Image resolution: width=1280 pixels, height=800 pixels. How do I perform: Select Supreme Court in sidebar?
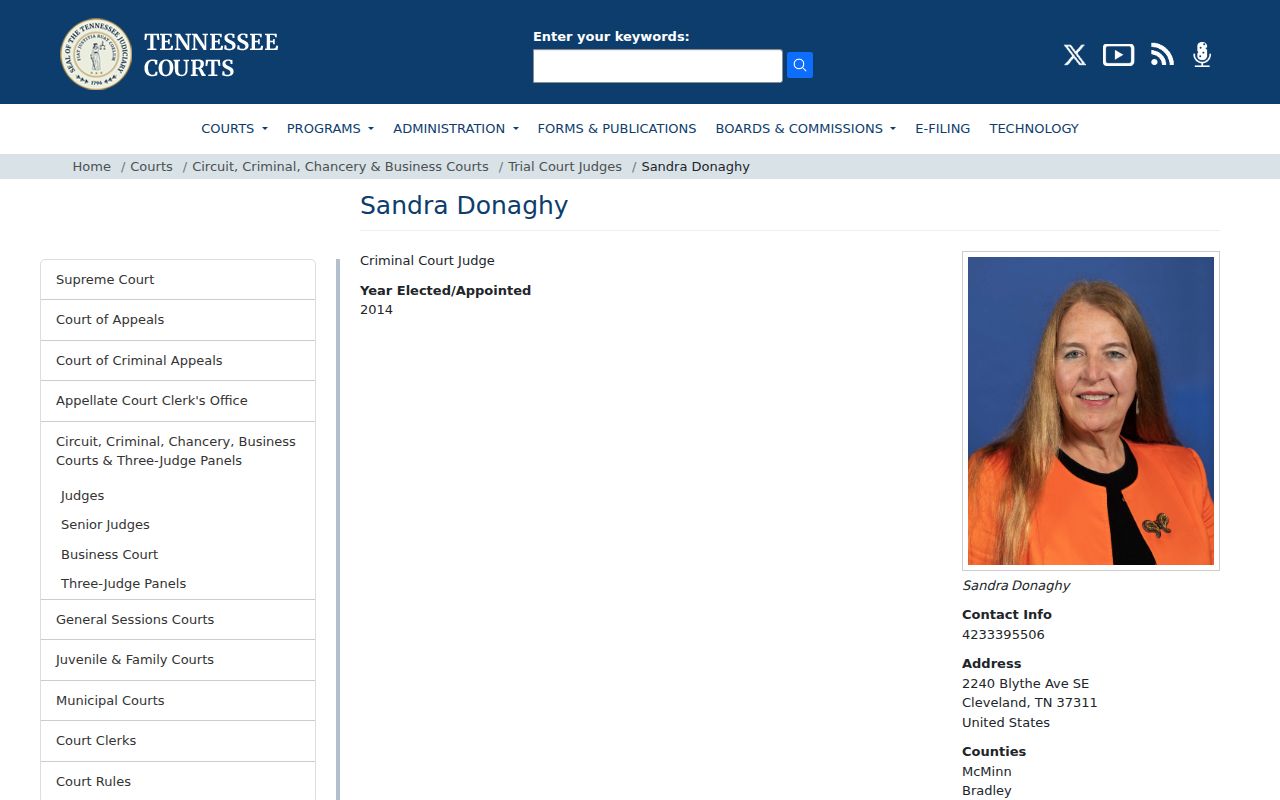click(x=178, y=280)
